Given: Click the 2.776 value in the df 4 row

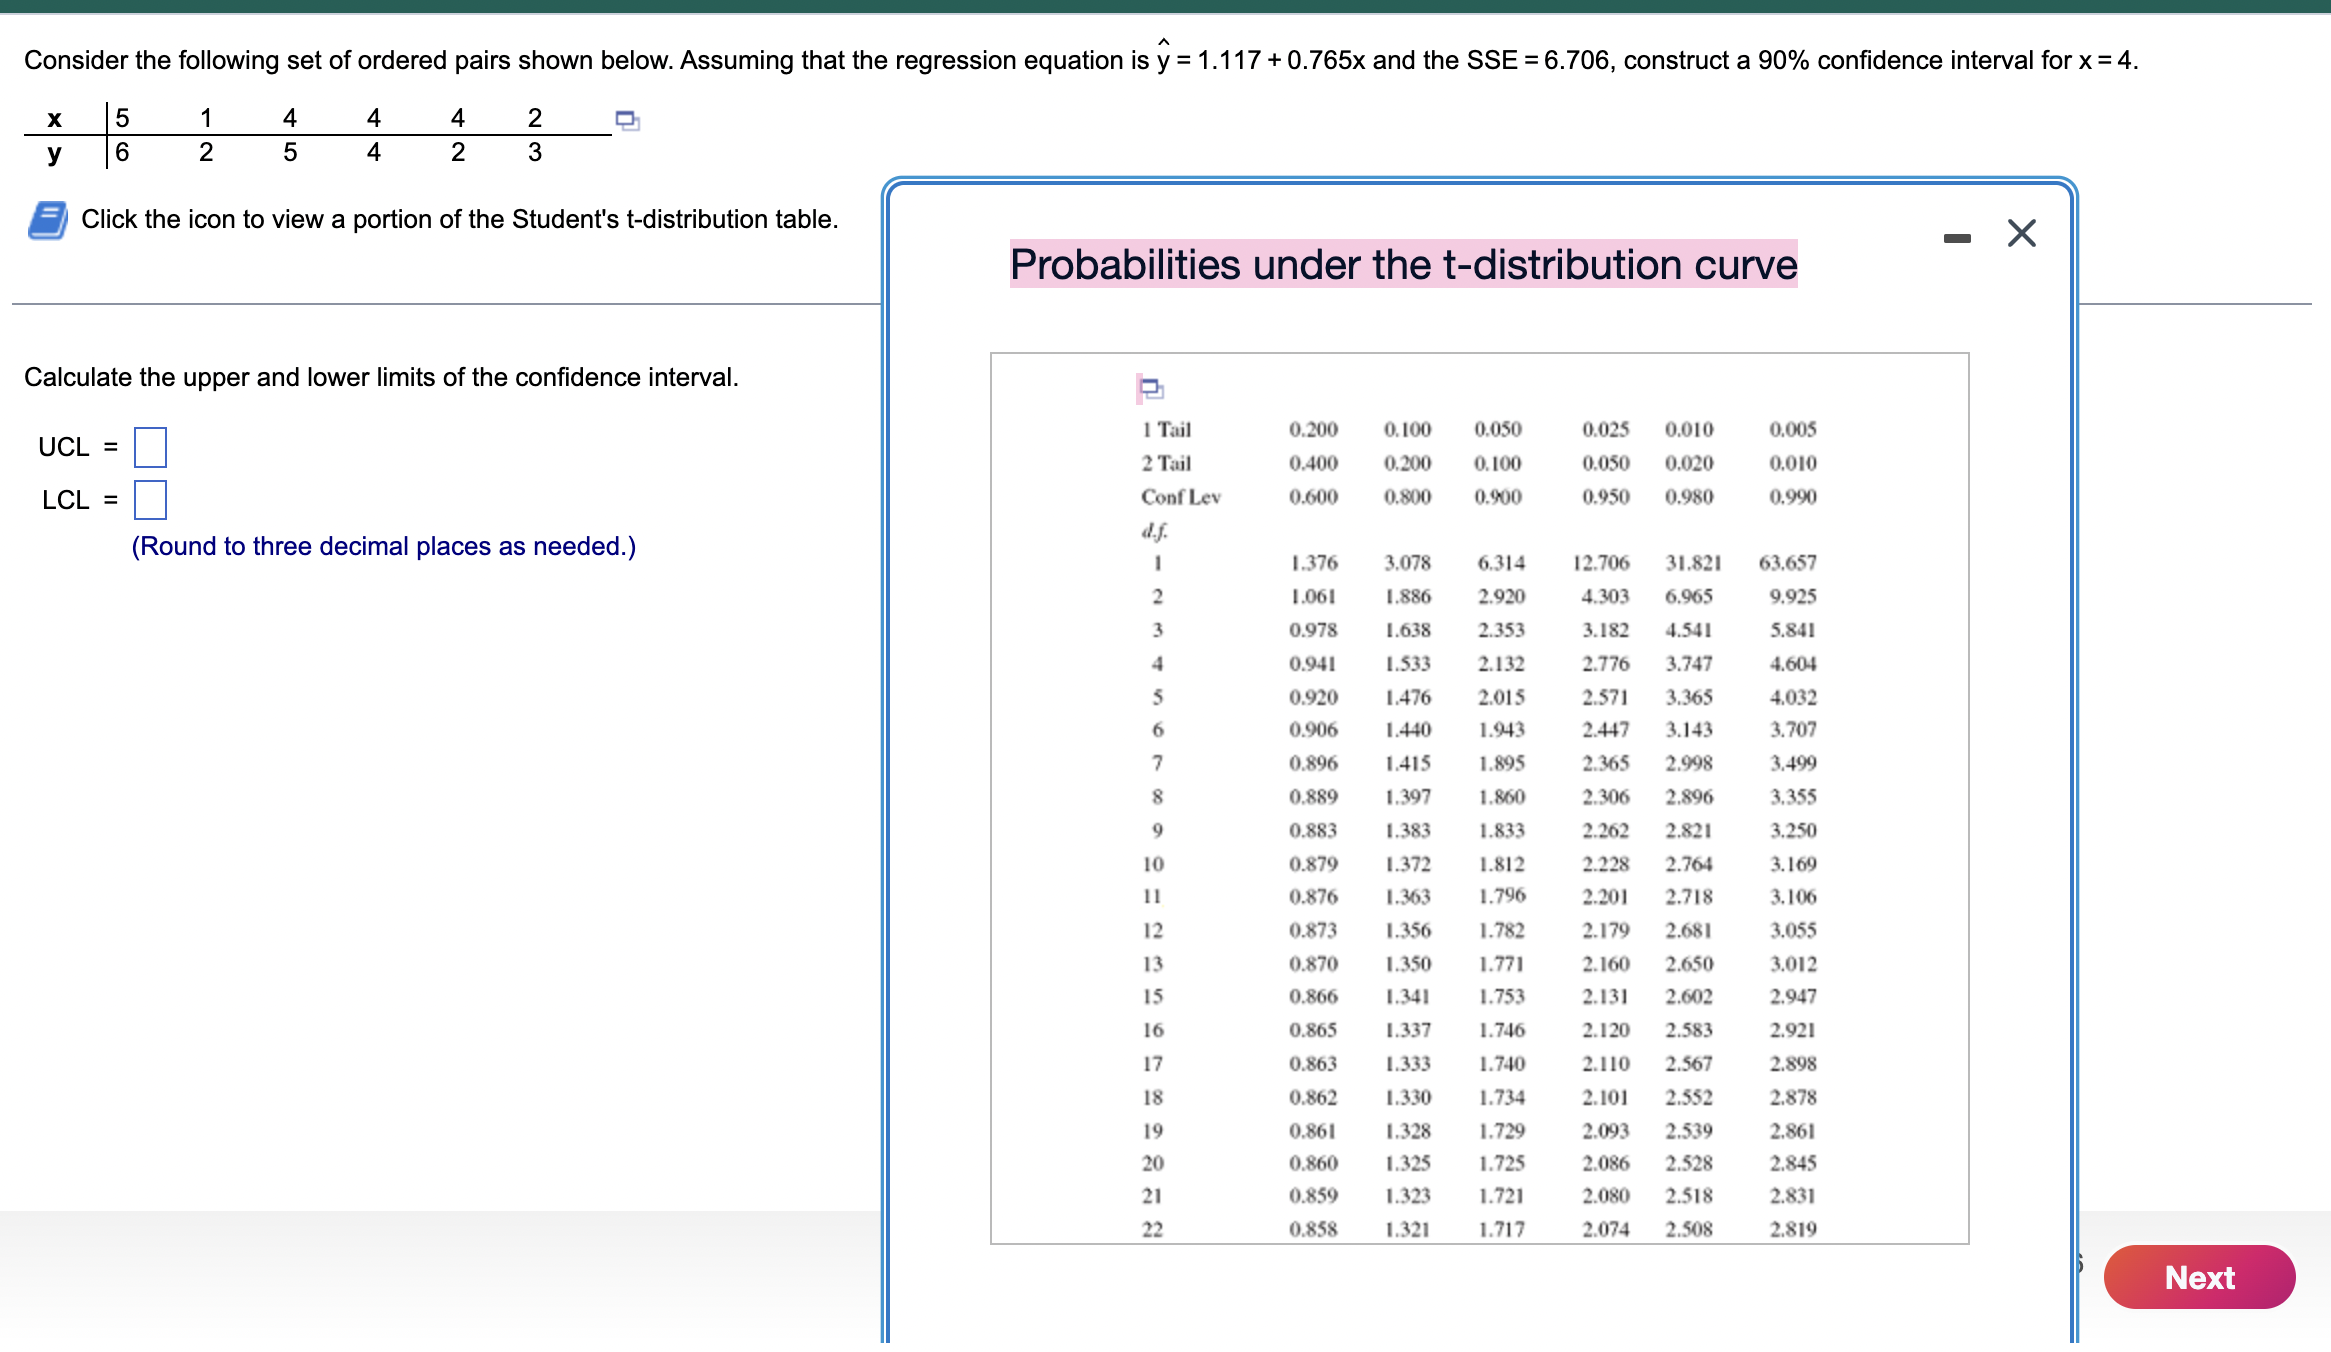Looking at the screenshot, I should click(1605, 664).
